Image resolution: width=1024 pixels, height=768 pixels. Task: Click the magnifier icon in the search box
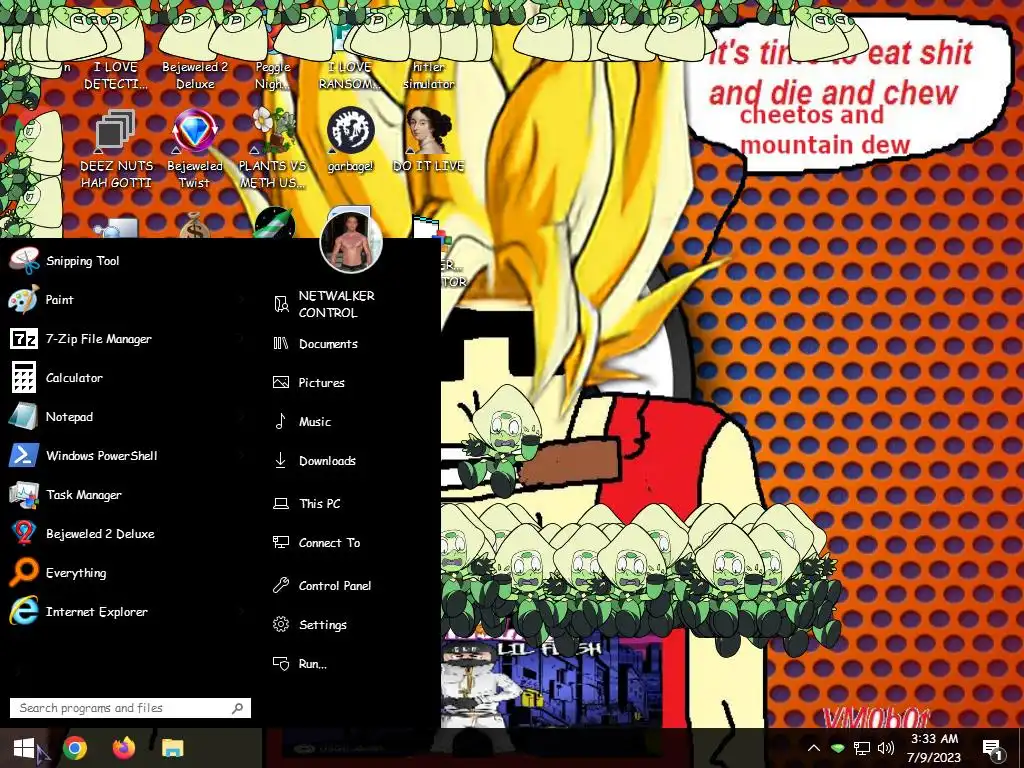click(x=238, y=708)
